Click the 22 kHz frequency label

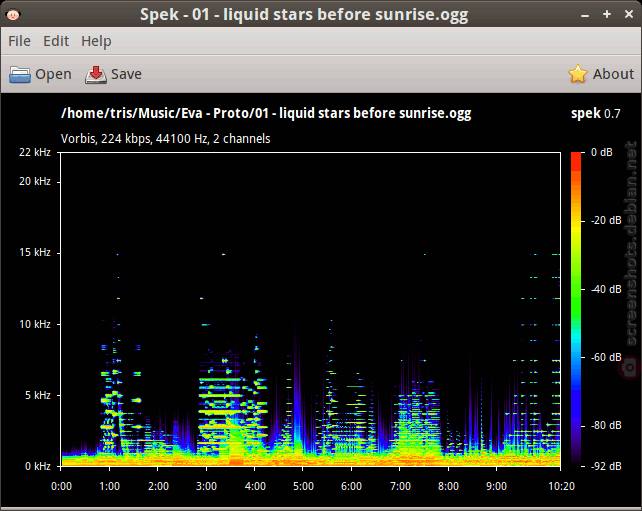(35, 152)
